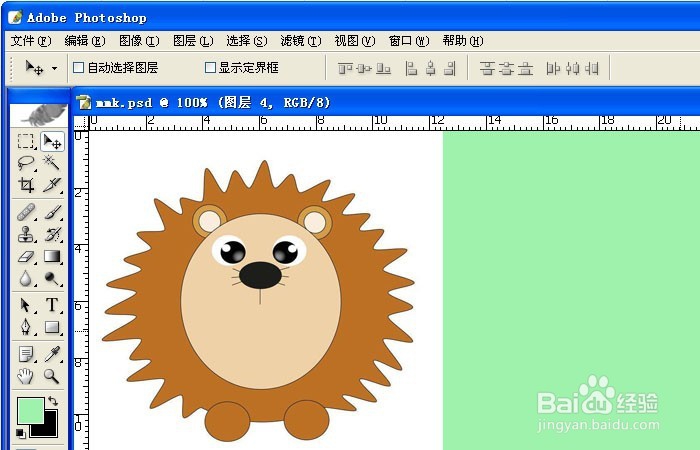Select the Clone Stamp tool
The image size is (700, 450).
coord(26,234)
